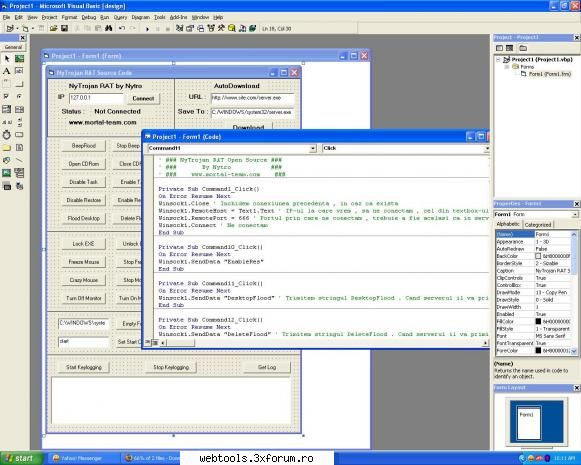Open Add Form dropdown arrow
Viewport: 581px width, 465px height.
33,29
